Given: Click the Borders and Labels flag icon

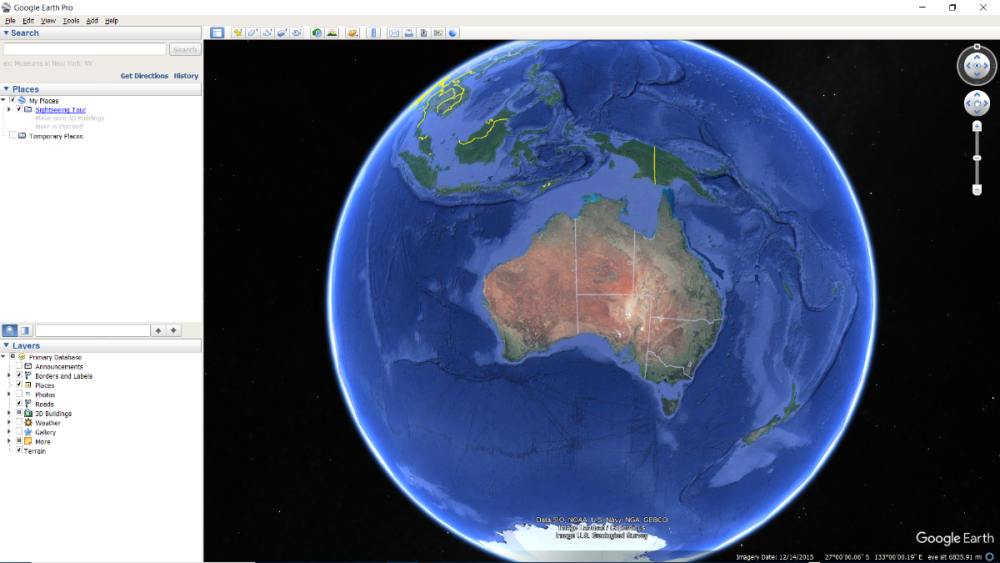Looking at the screenshot, I should click(x=28, y=376).
